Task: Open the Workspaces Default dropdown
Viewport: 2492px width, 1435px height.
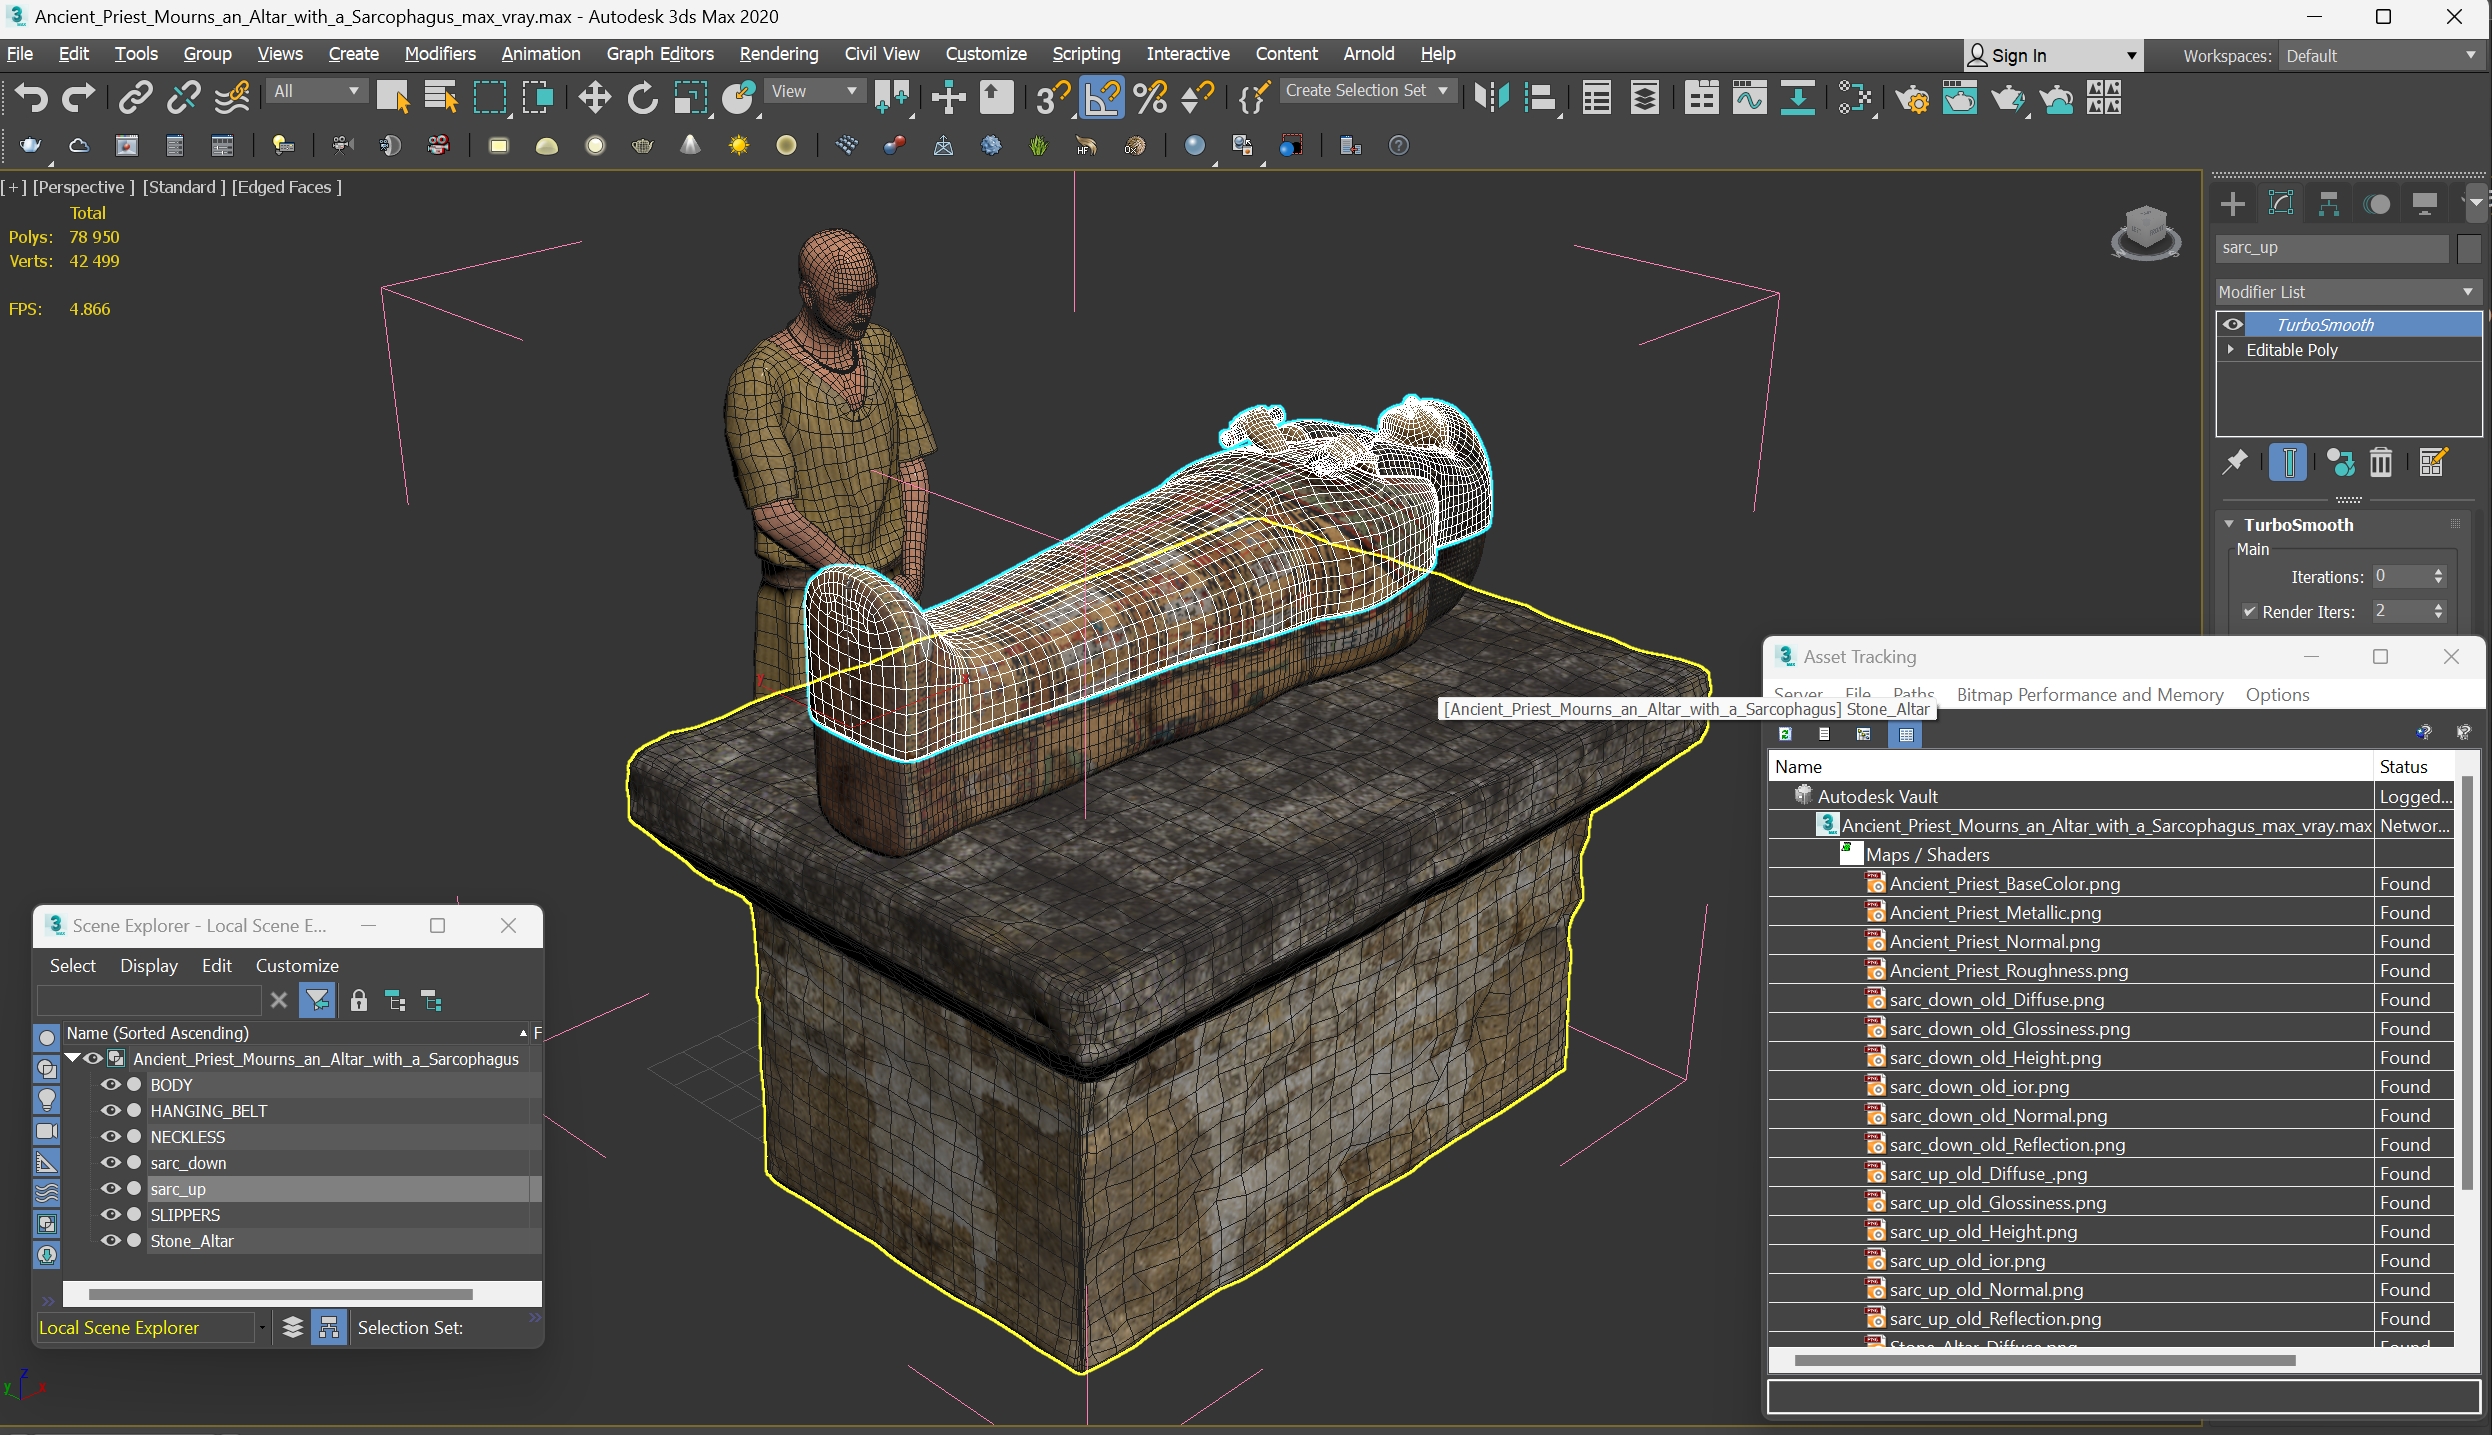Action: click(x=2380, y=56)
